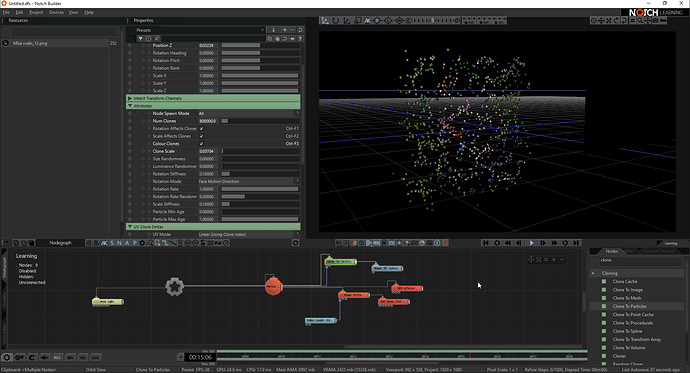
Task: Open the Node Spawn Mode dropdown
Action: pyautogui.click(x=249, y=113)
